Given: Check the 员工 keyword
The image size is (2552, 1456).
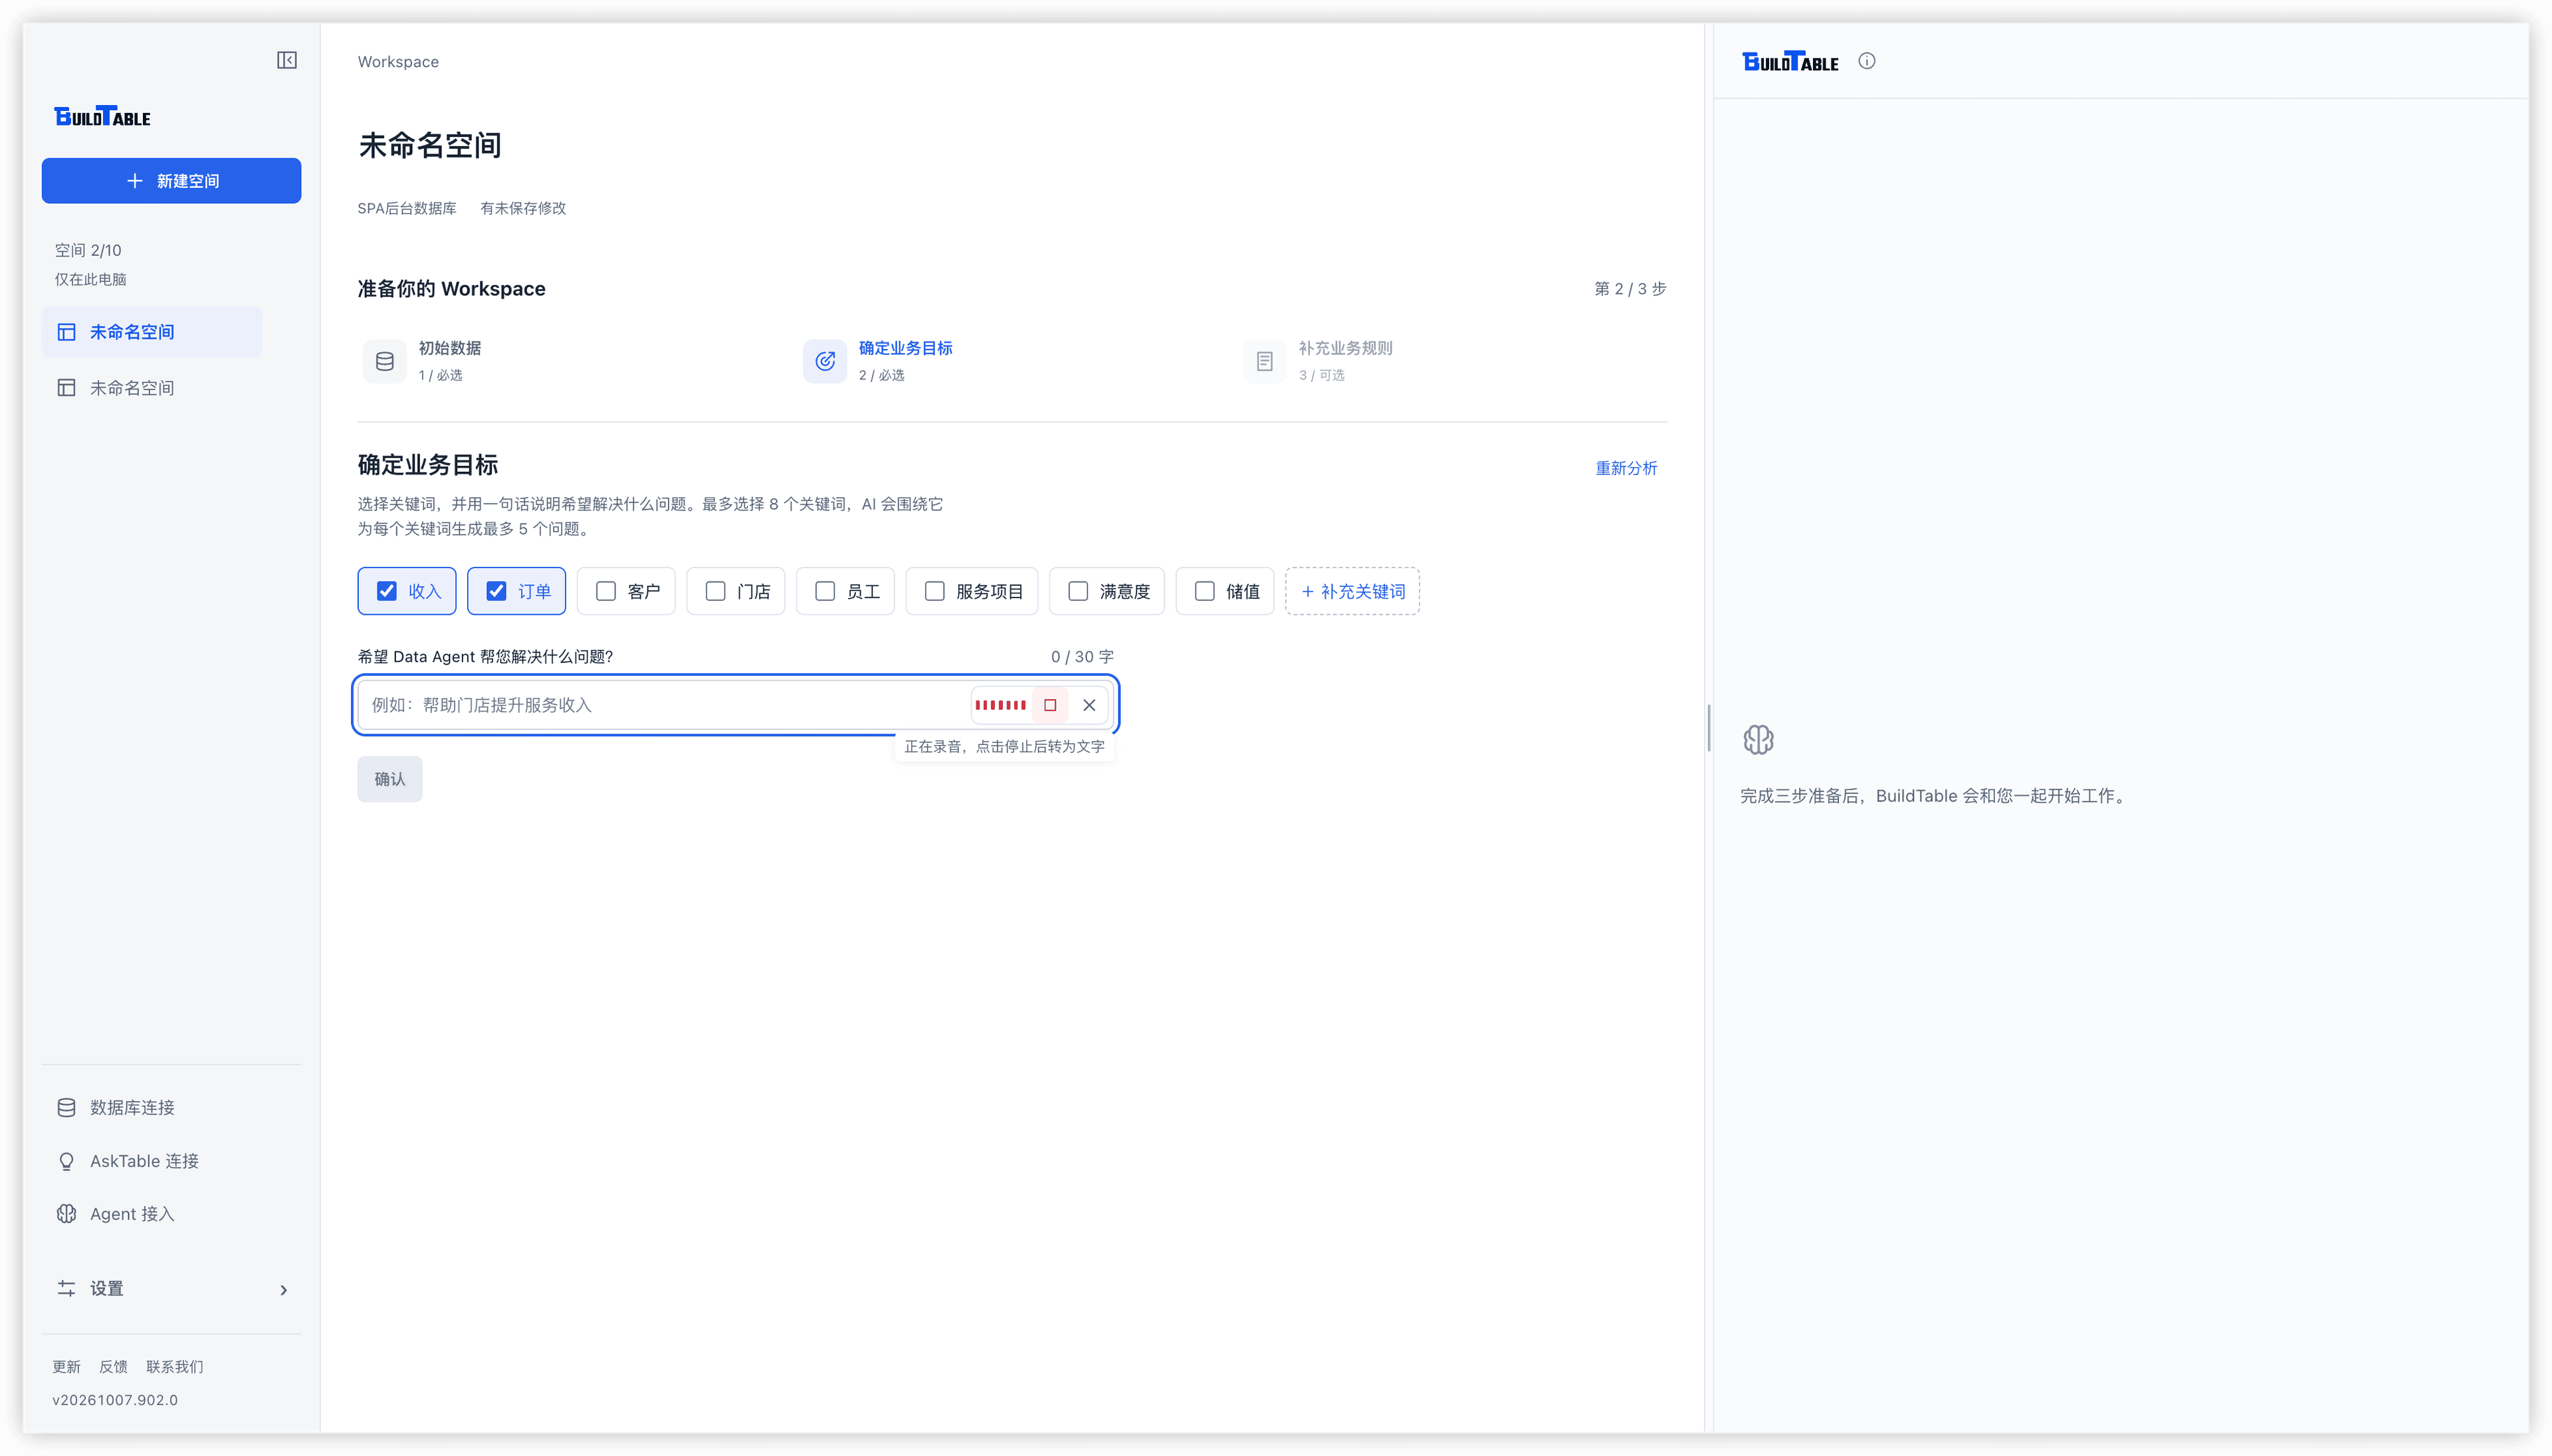Looking at the screenshot, I should 845,591.
